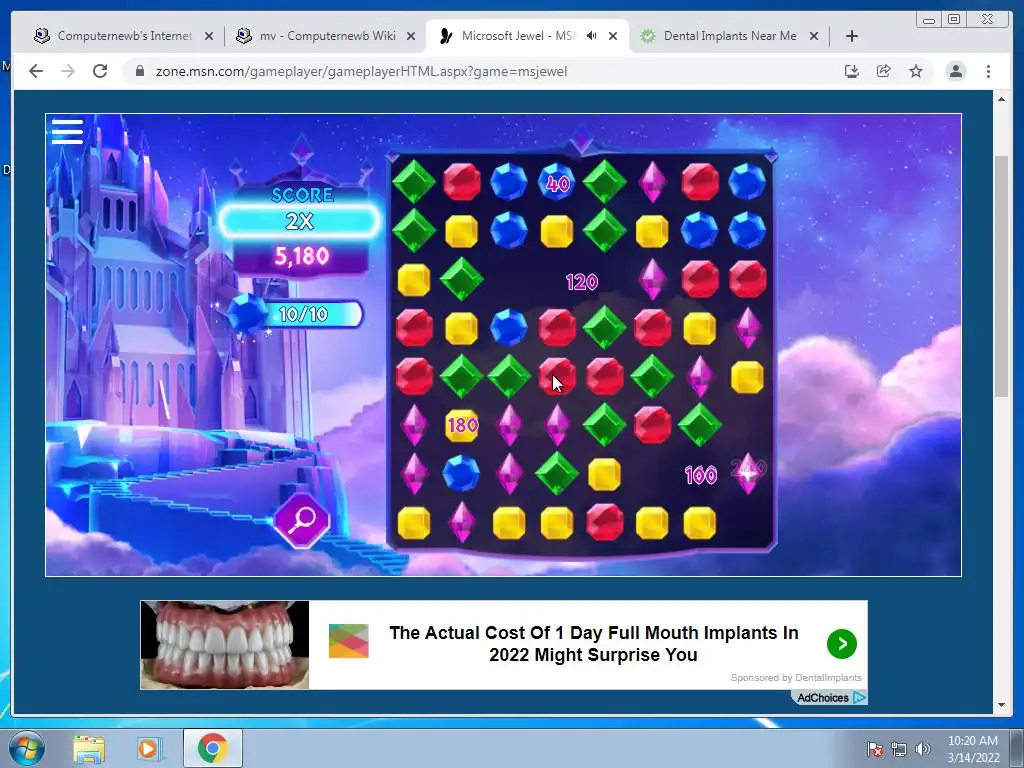Click the network tray icon

[899, 749]
